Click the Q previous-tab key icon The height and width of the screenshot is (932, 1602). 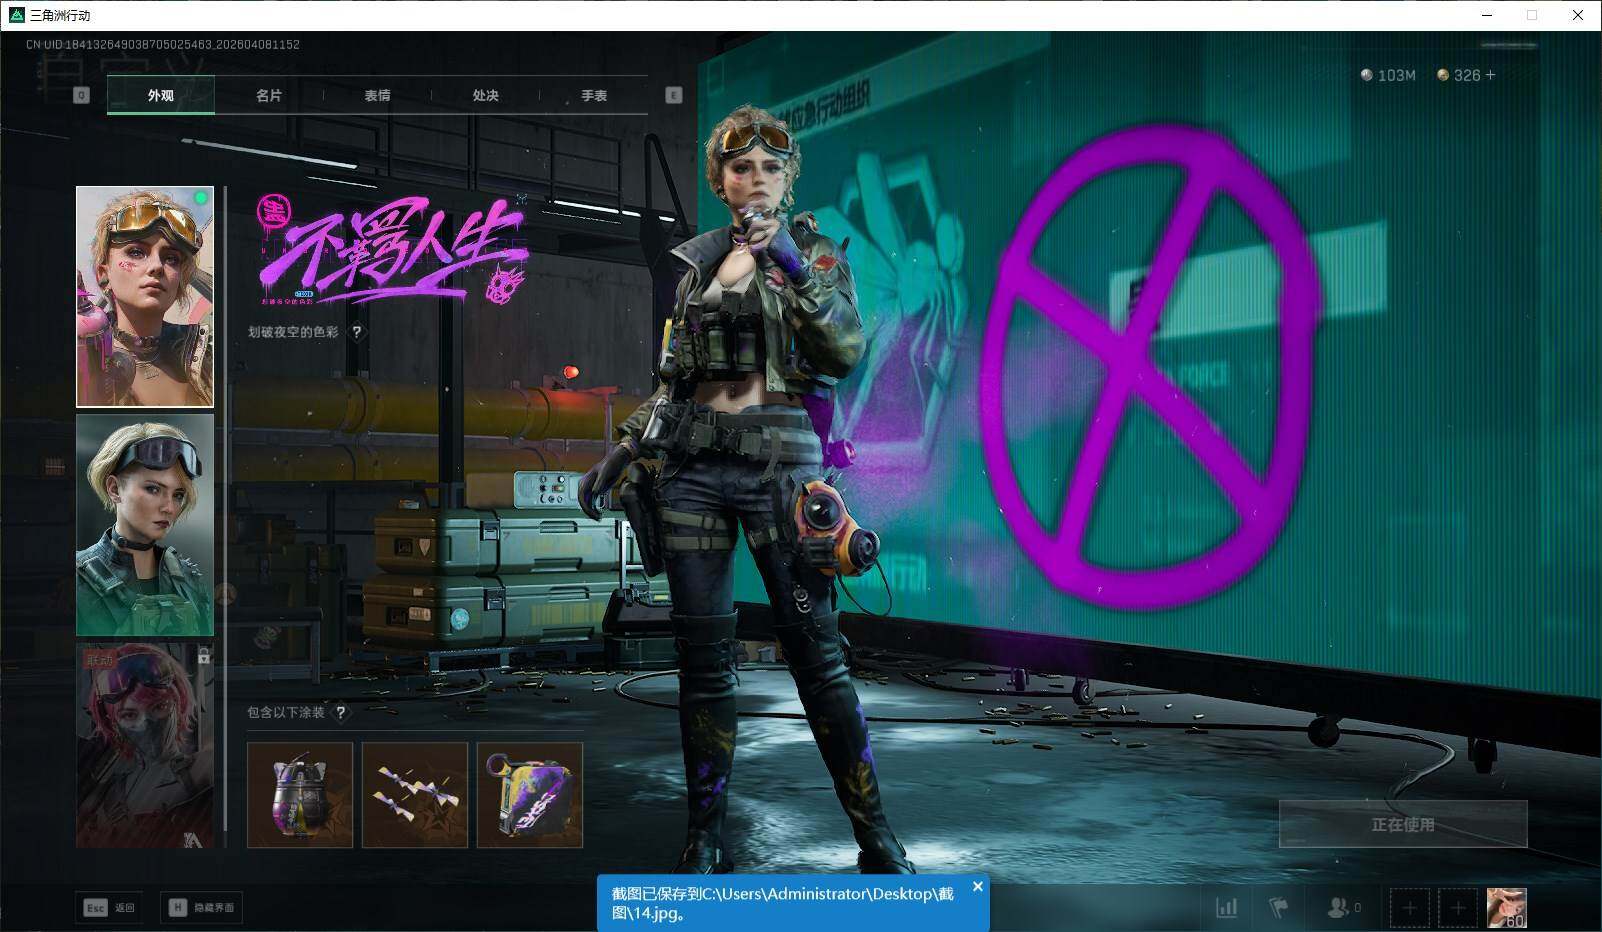[82, 95]
